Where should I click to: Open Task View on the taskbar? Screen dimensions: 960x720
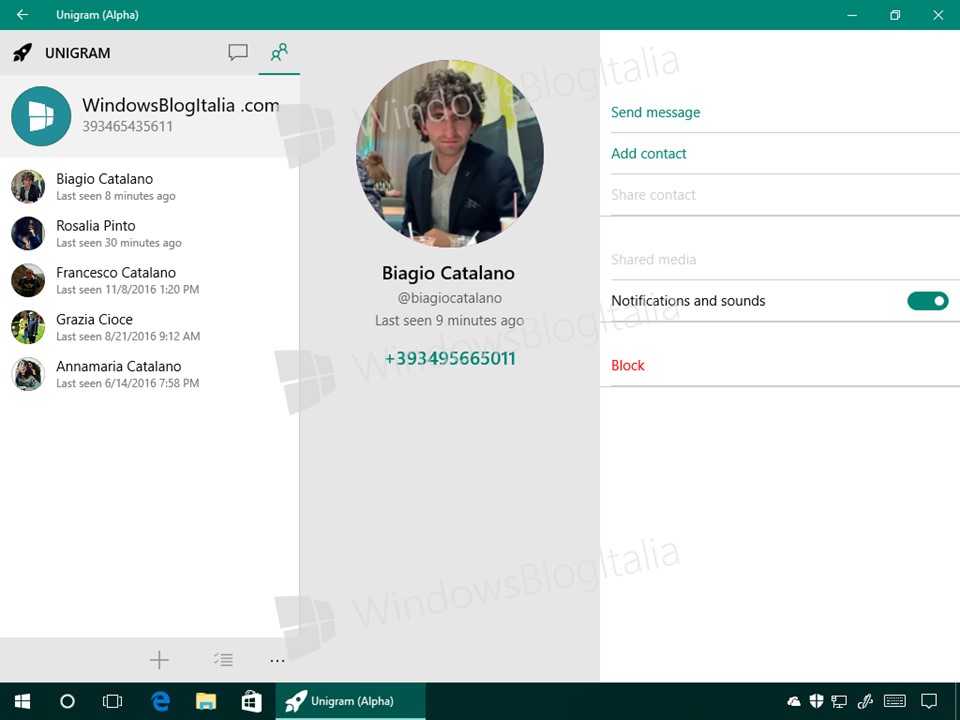click(x=113, y=701)
